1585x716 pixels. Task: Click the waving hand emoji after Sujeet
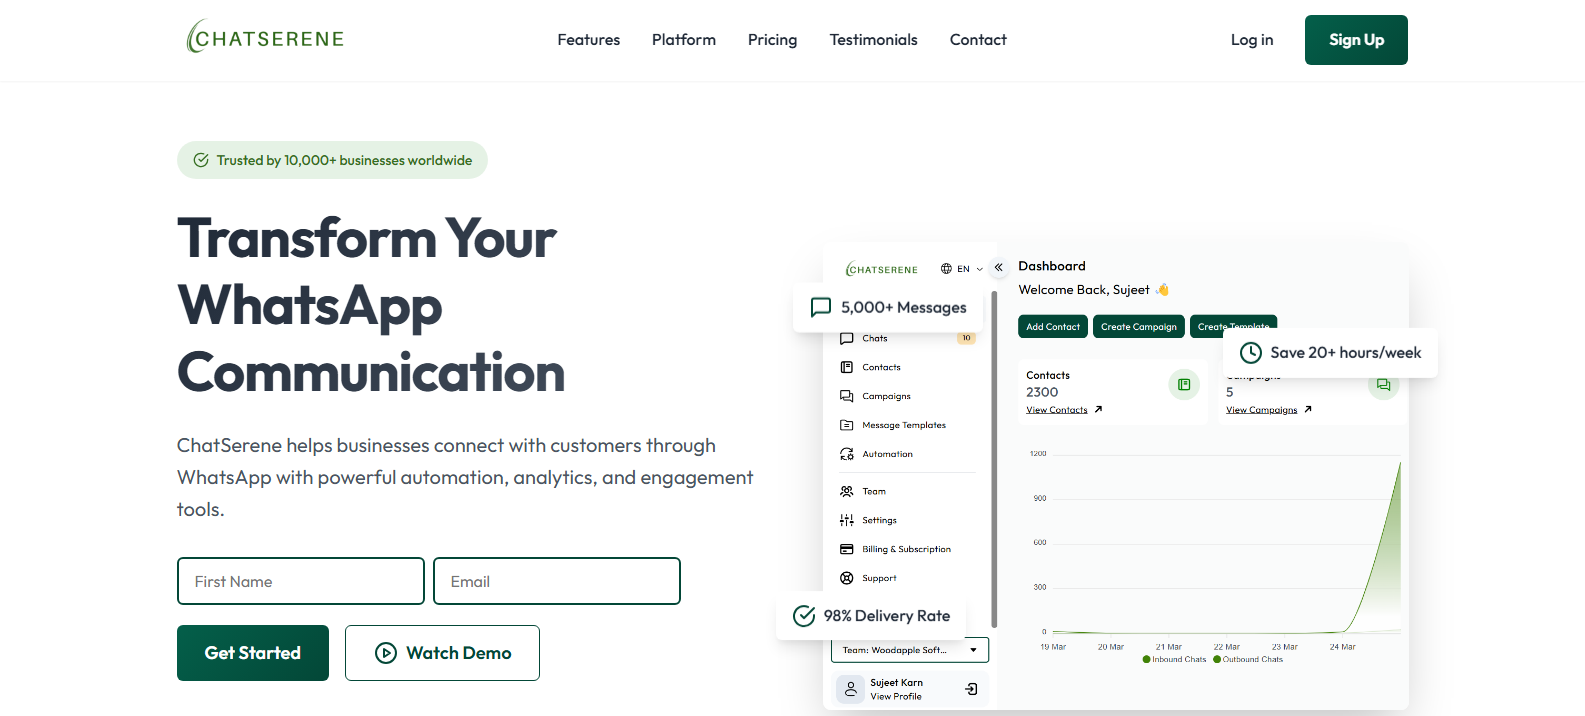(x=1162, y=290)
